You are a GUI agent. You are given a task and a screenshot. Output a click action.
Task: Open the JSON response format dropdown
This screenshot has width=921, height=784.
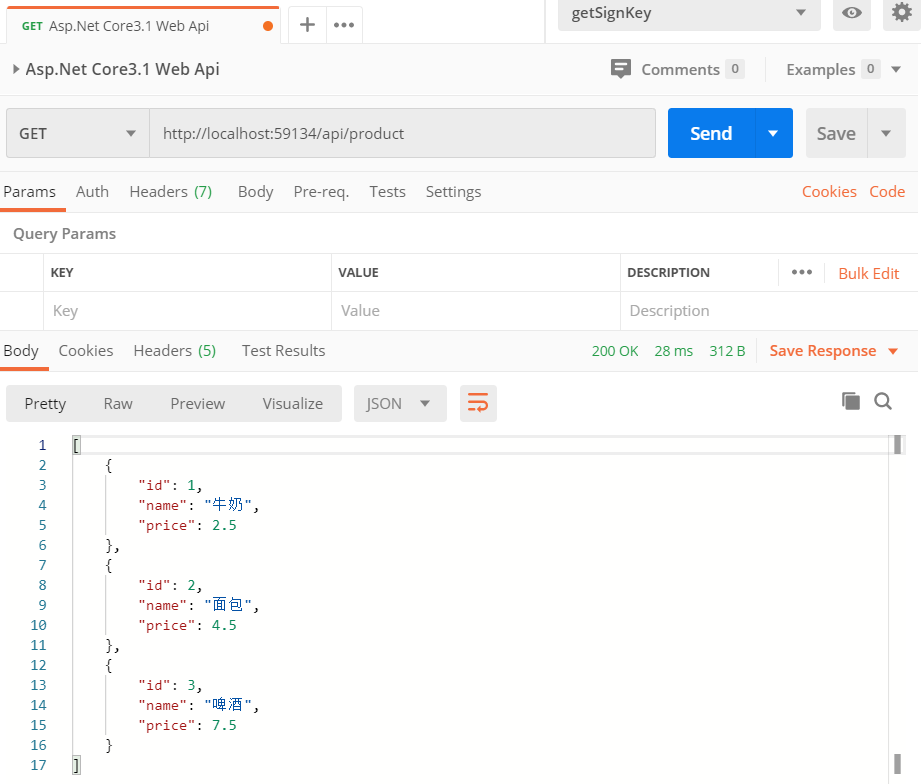(399, 403)
